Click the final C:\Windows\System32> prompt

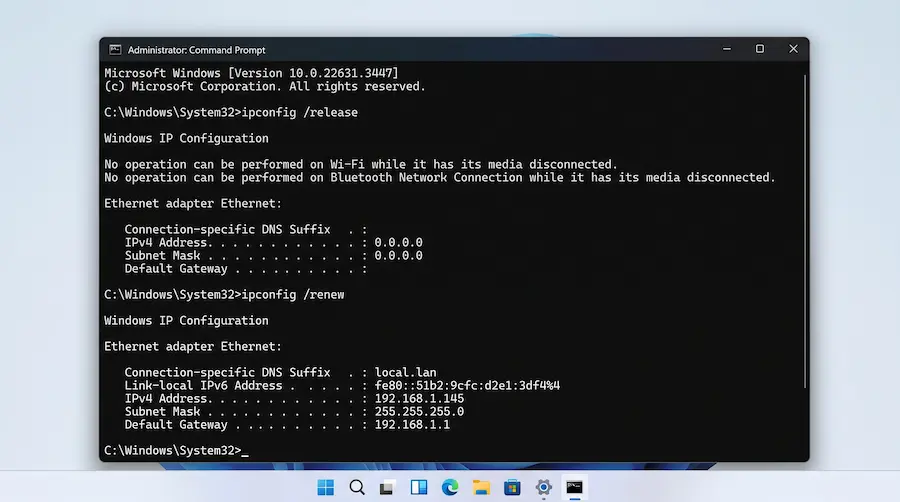(173, 451)
